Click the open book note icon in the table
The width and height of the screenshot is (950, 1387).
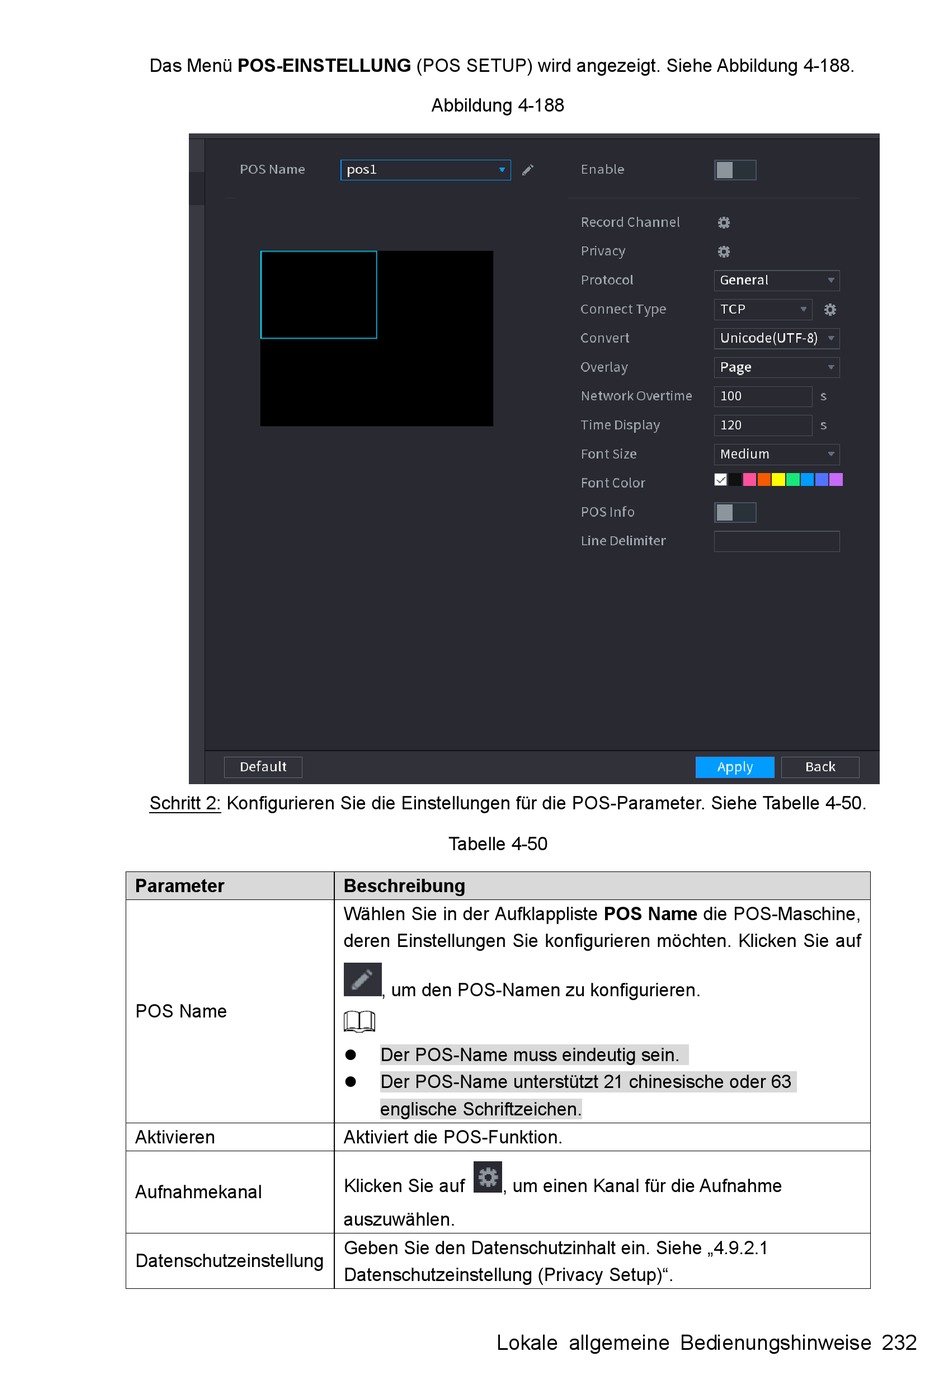pos(359,1021)
